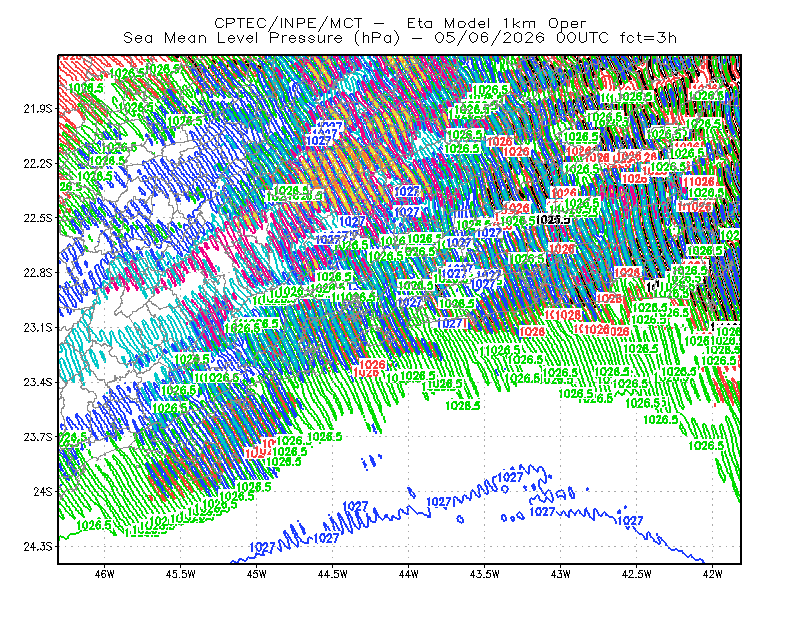The width and height of the screenshot is (800, 618).
Task: Select the 45.5W longitude axis label
Action: (x=181, y=574)
